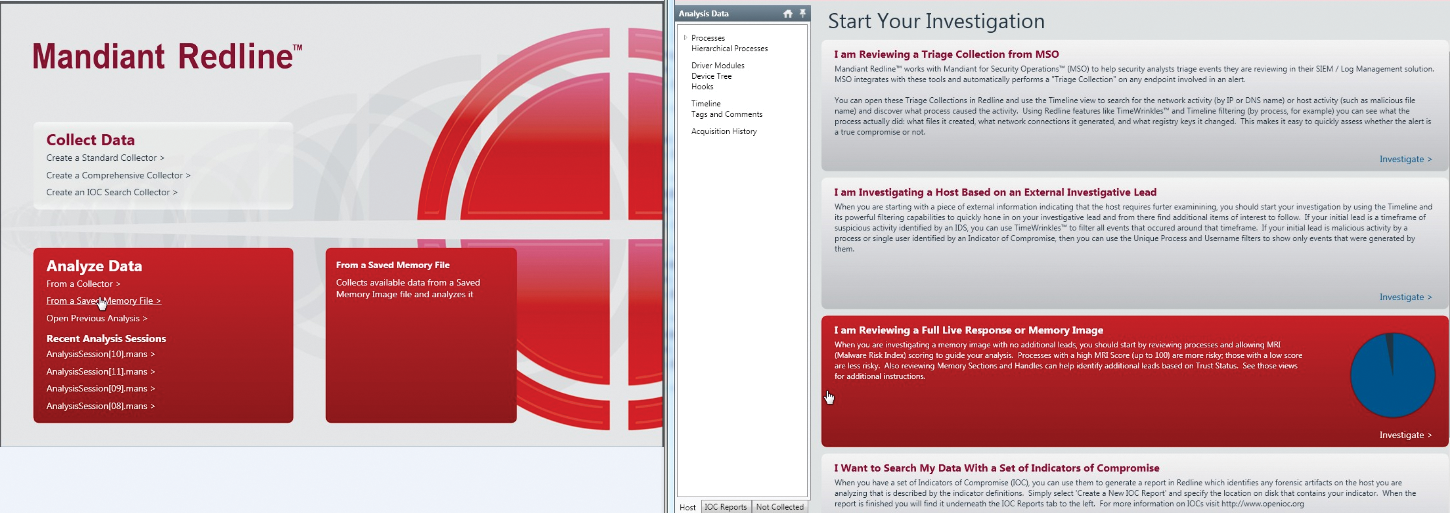
Task: Click the Collect Data heading
Action: click(90, 140)
